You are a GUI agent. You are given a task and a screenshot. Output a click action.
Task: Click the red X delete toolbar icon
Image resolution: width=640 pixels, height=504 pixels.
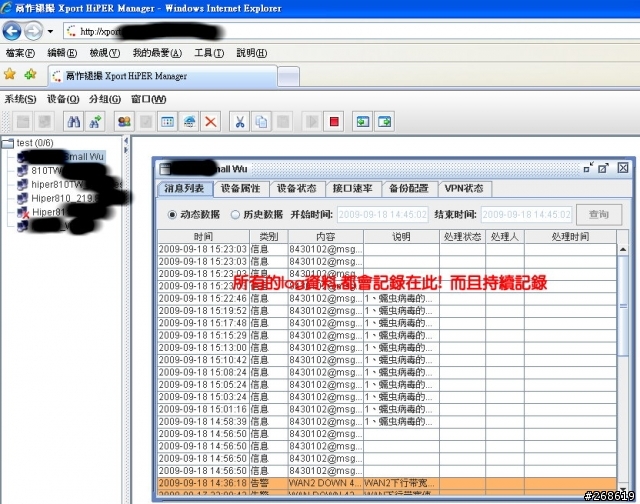[211, 122]
